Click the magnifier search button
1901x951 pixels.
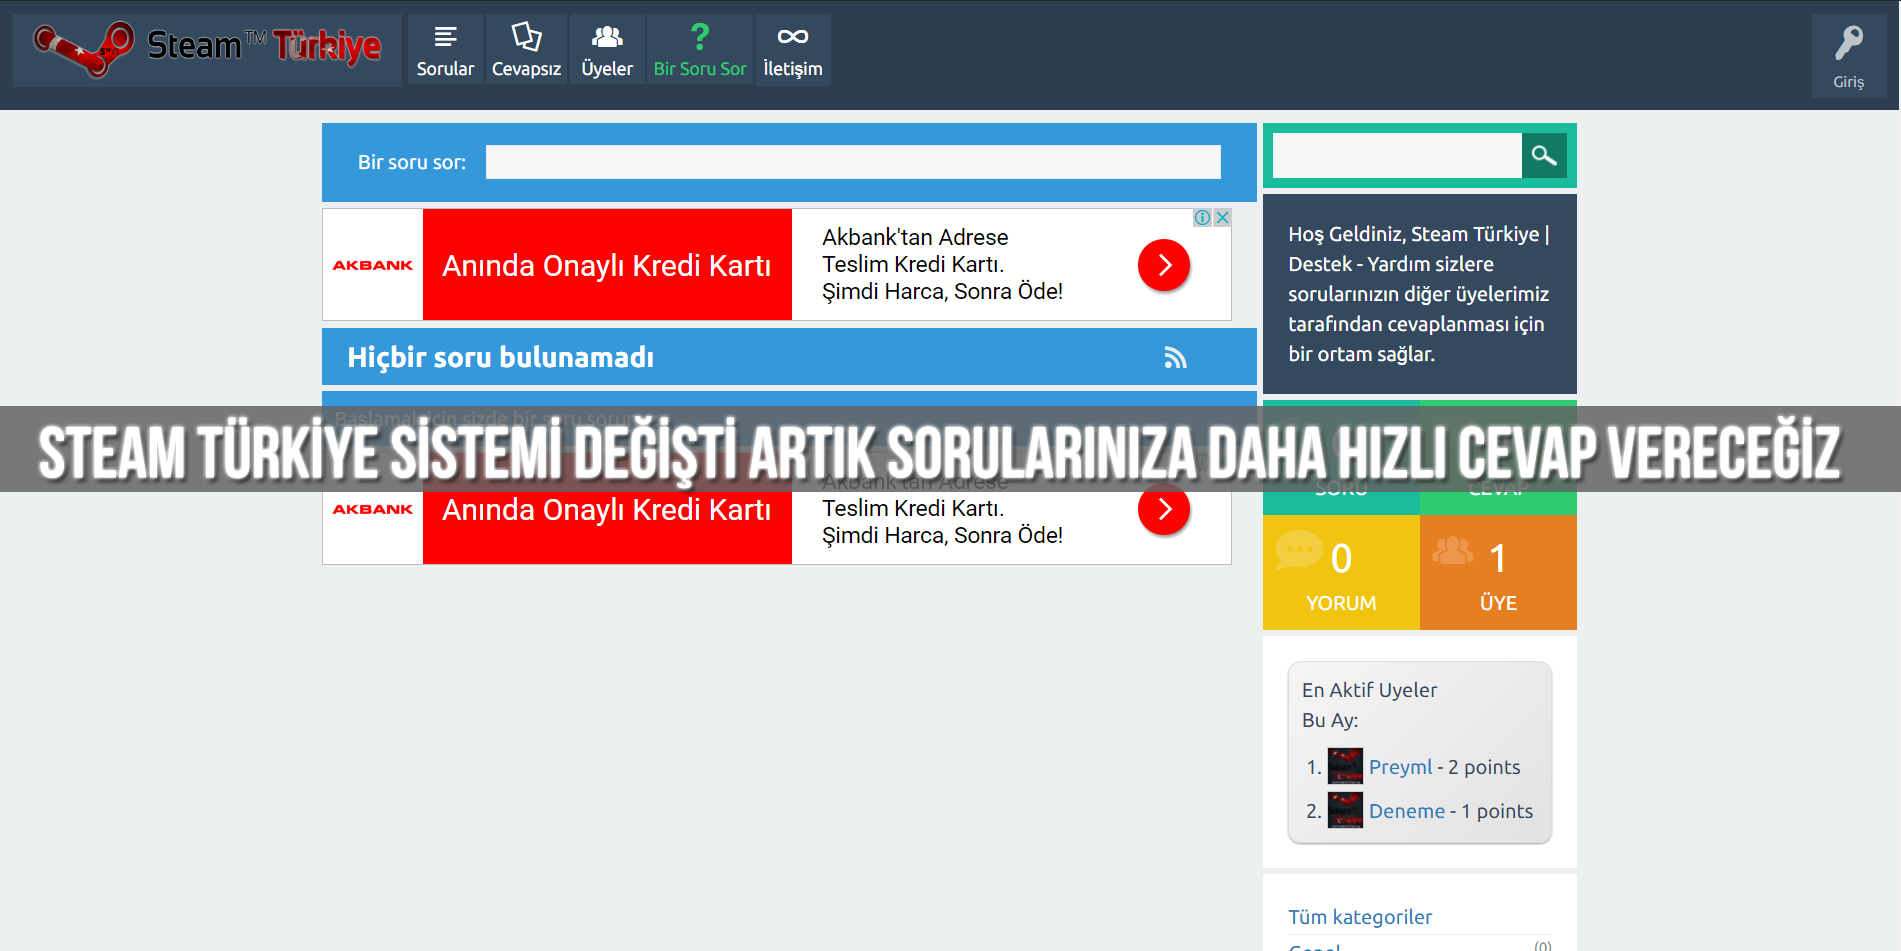click(1544, 156)
